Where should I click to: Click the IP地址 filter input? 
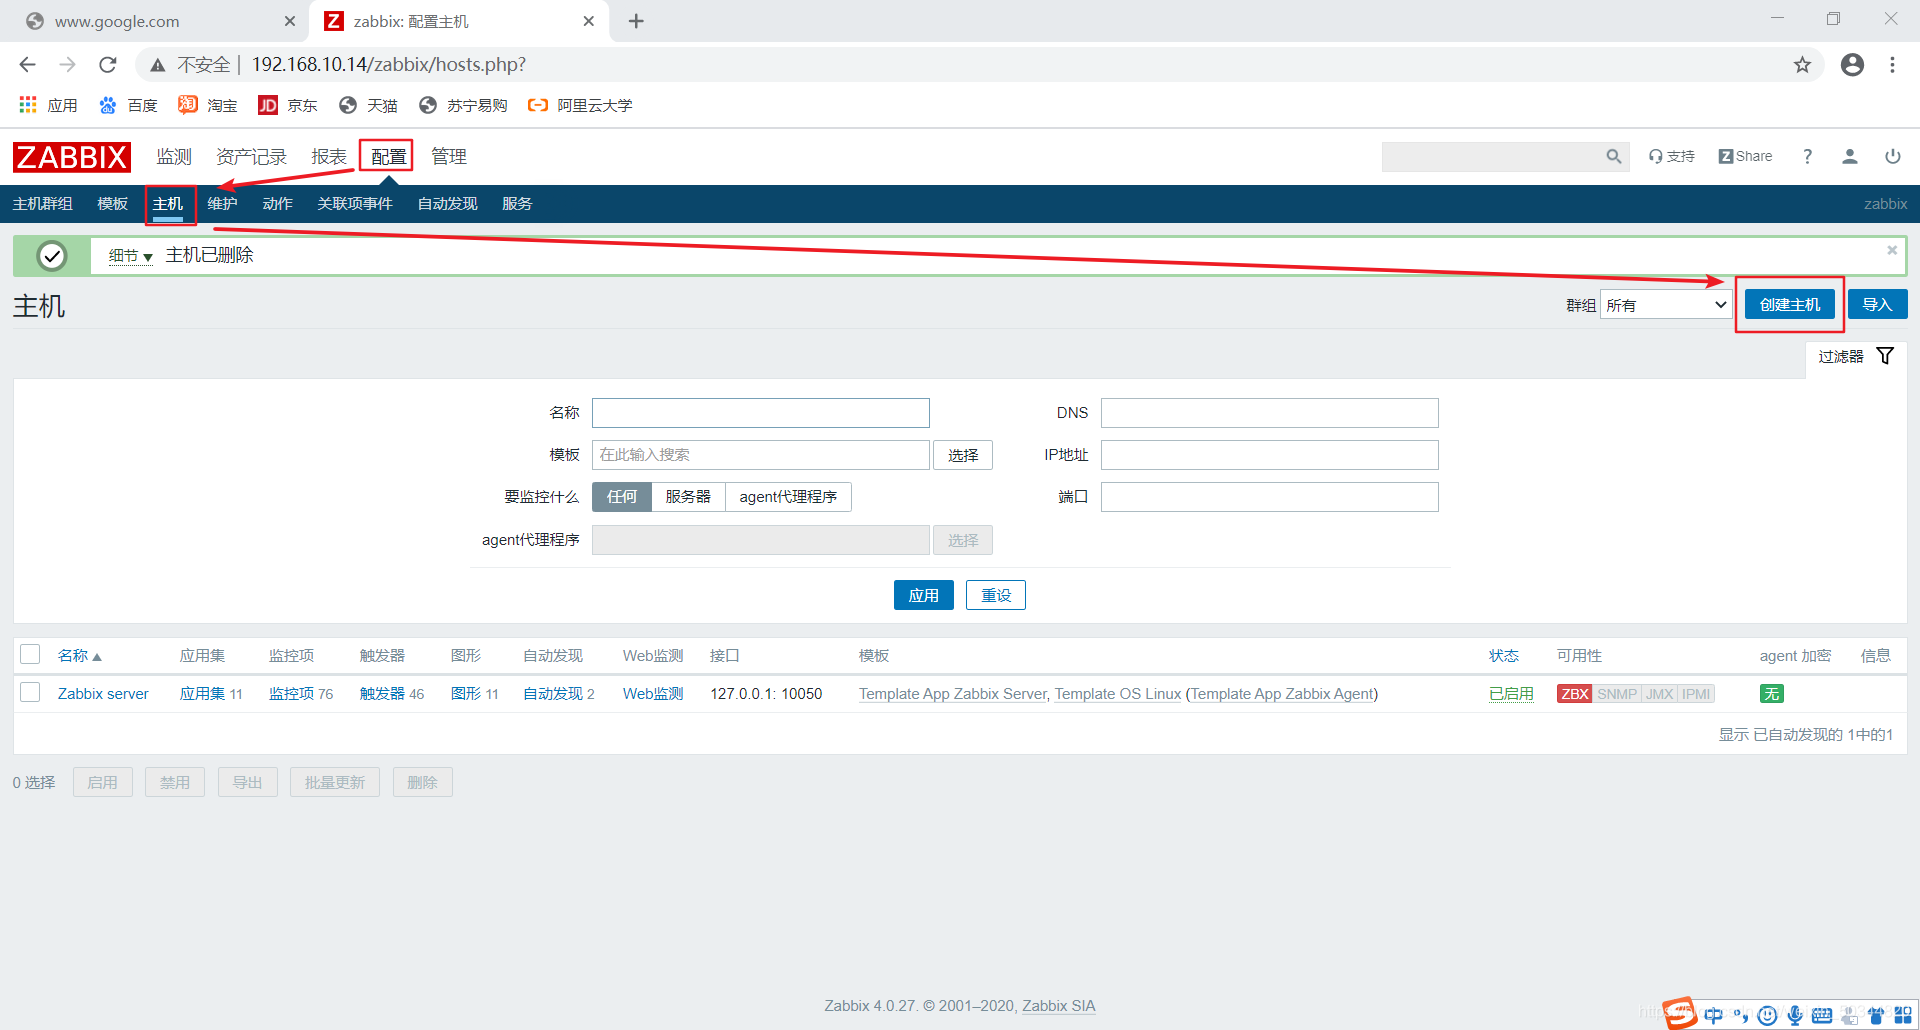point(1270,455)
